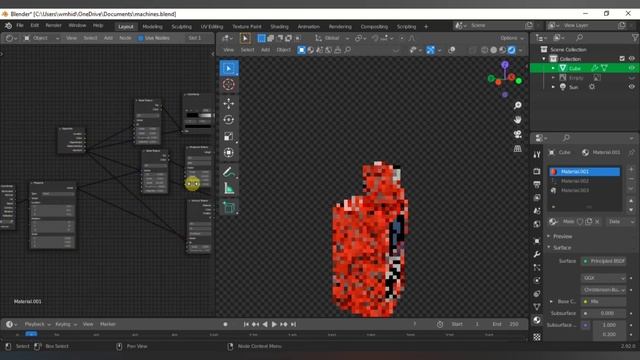
Task: Click the Mix base color button
Action: coord(603,302)
